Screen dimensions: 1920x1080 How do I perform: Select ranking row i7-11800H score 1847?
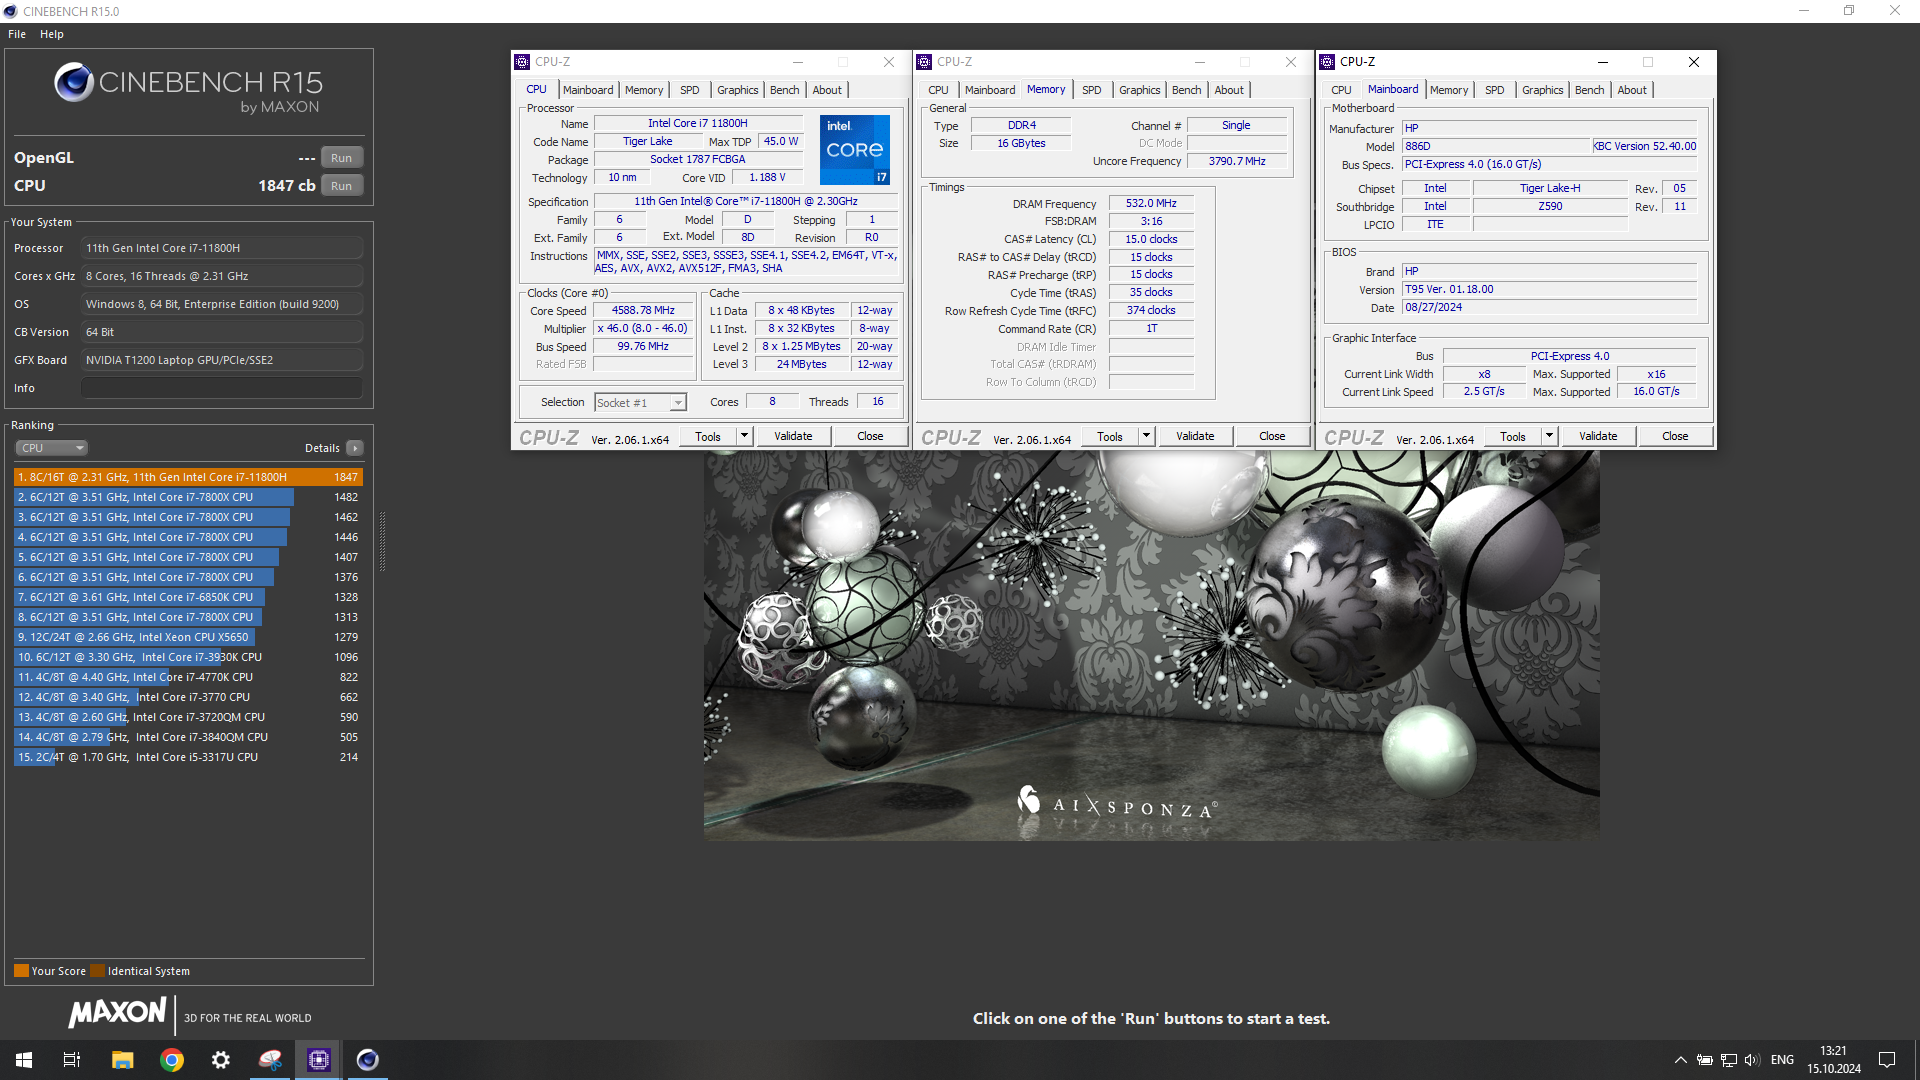pos(188,477)
